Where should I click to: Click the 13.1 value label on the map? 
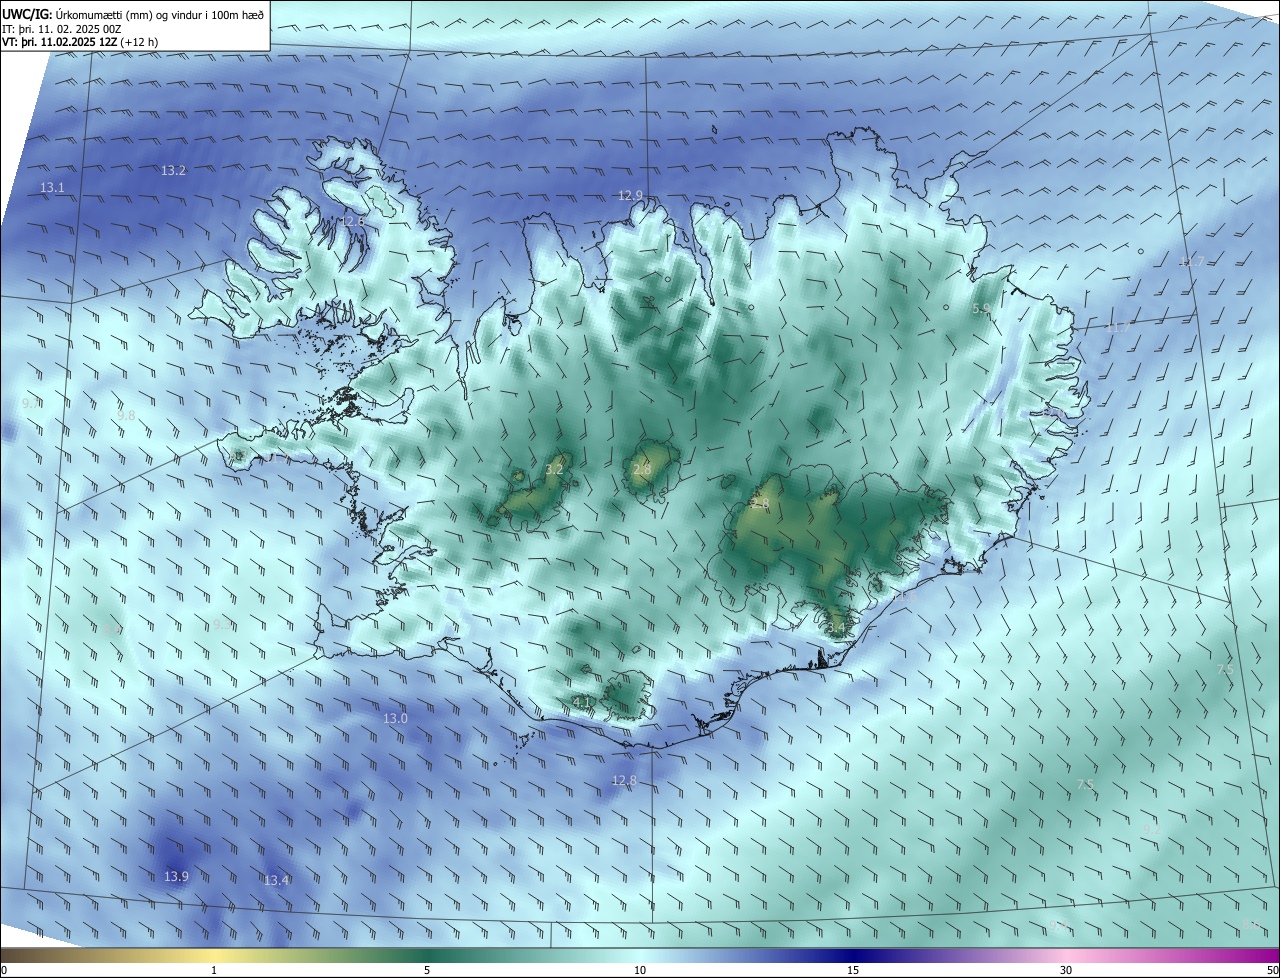[52, 188]
